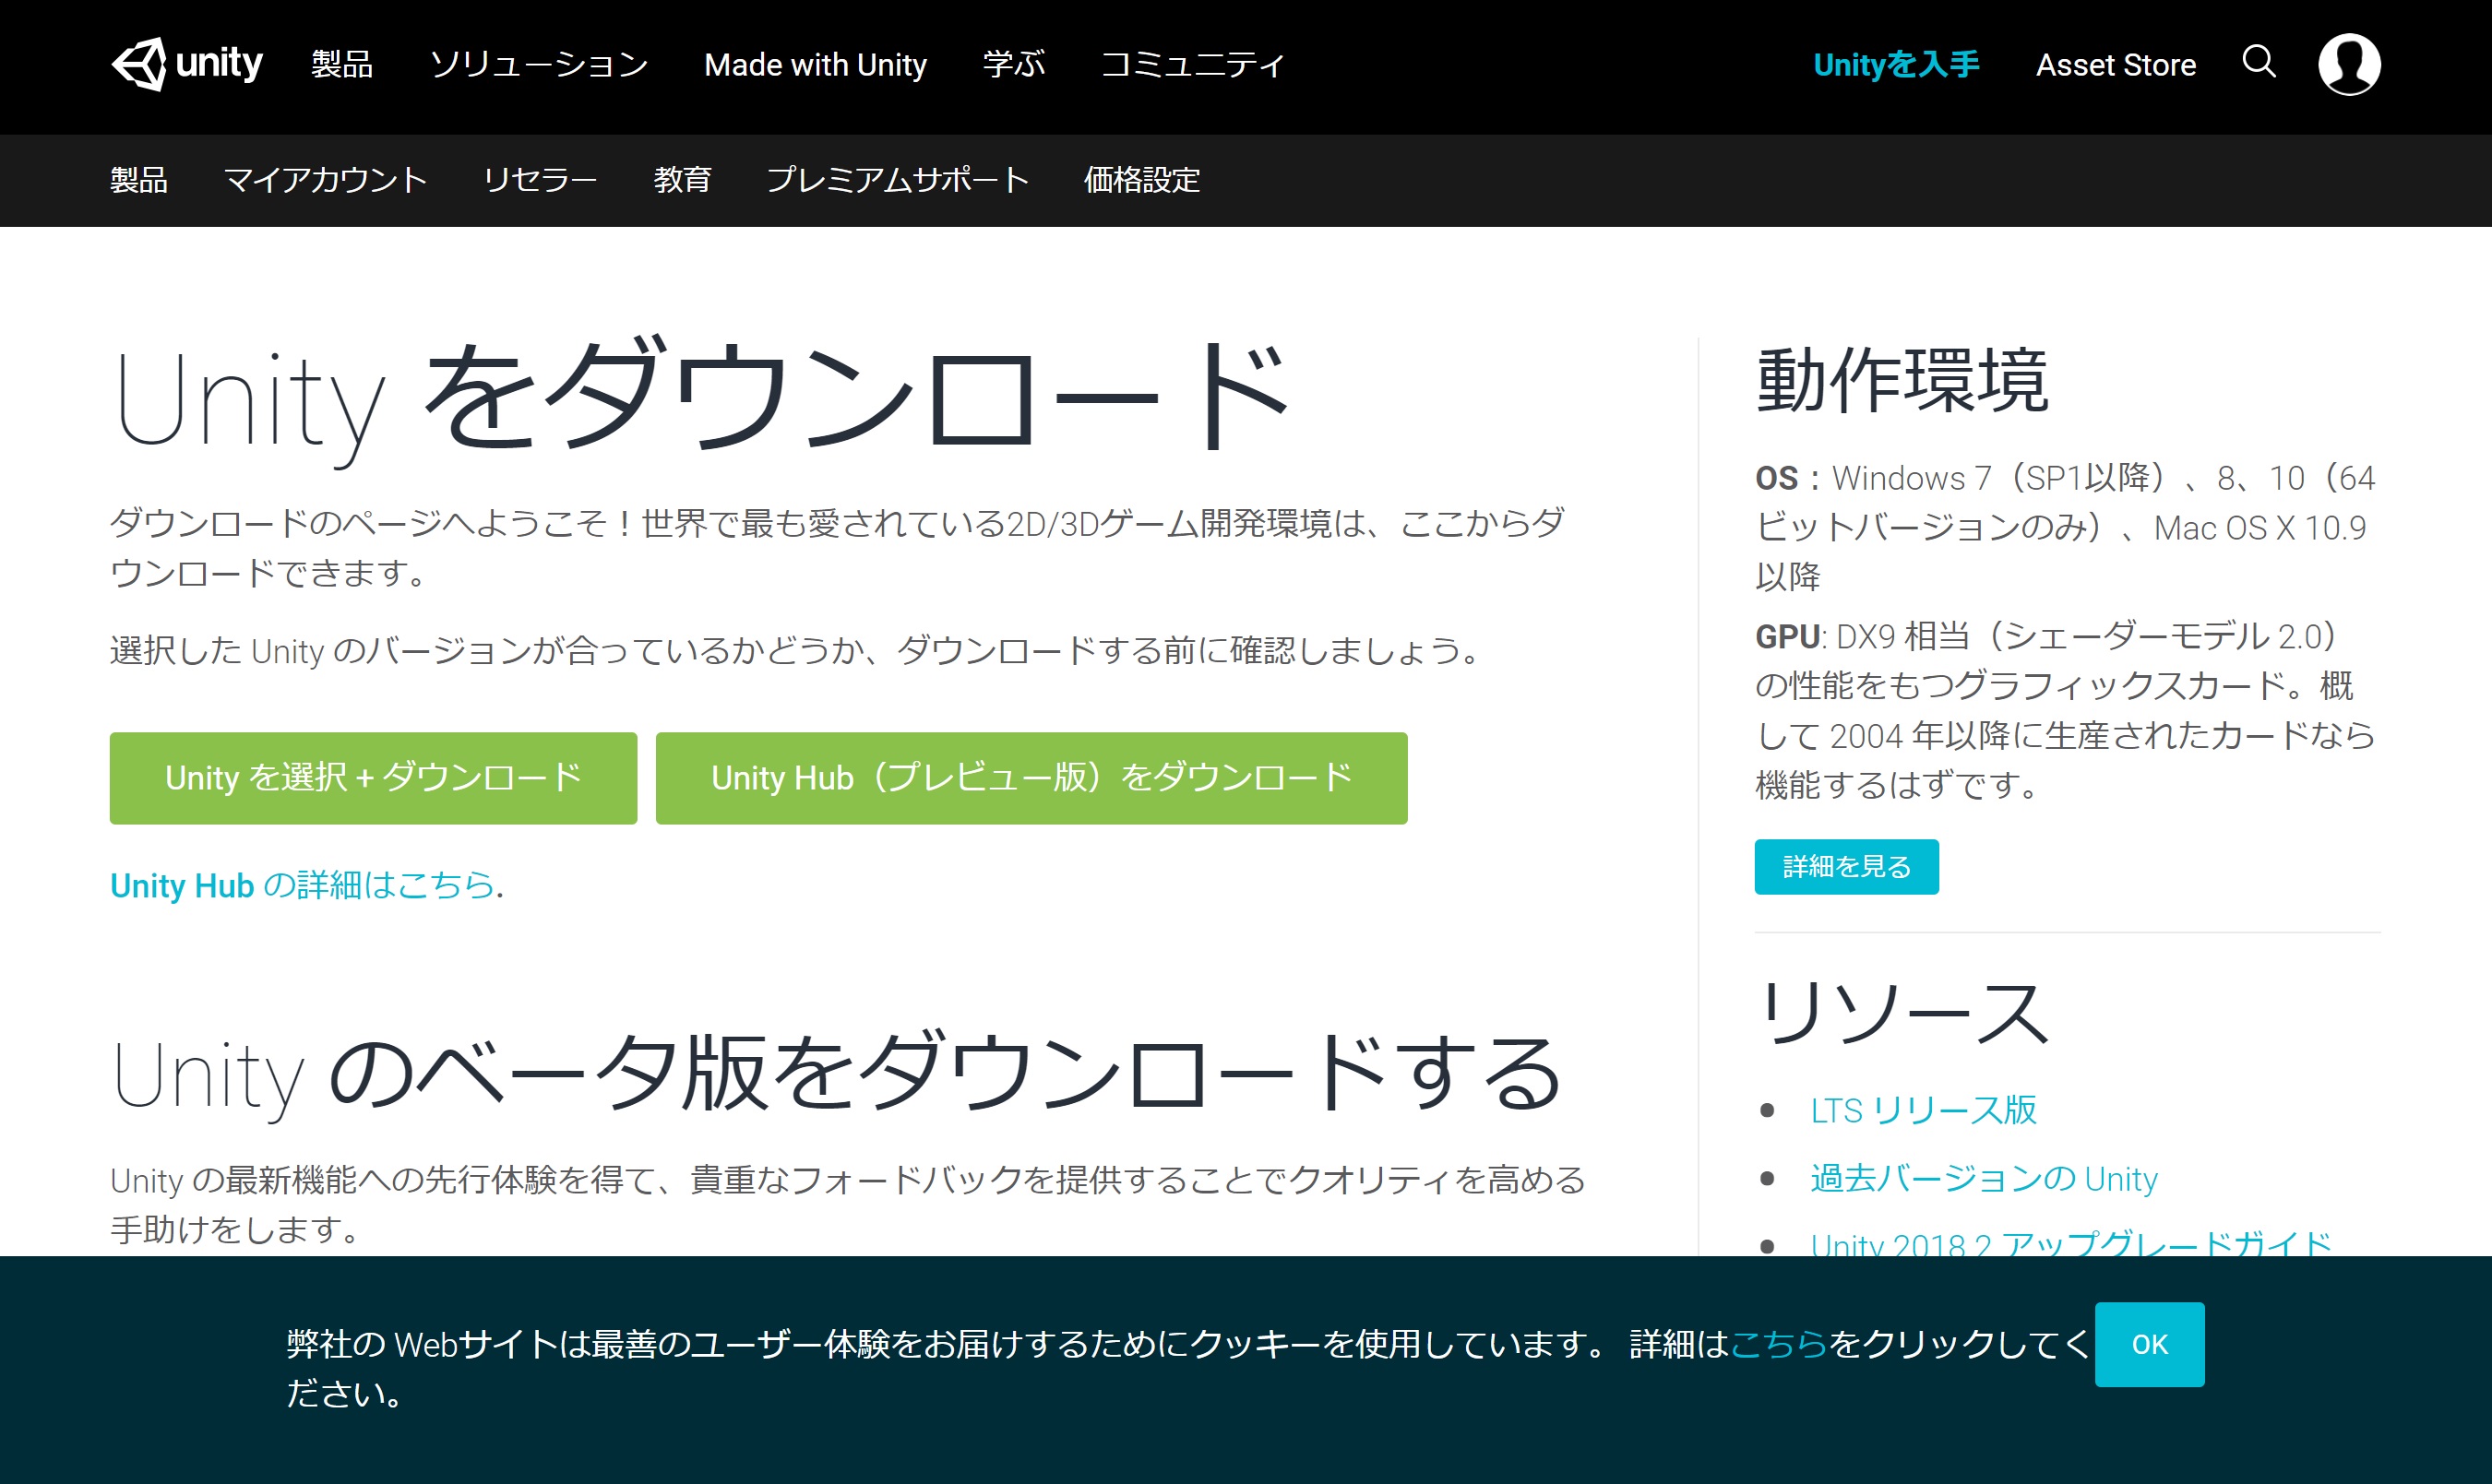
Task: Click 詳細を見る under 動作環境
Action: pyautogui.click(x=1846, y=867)
